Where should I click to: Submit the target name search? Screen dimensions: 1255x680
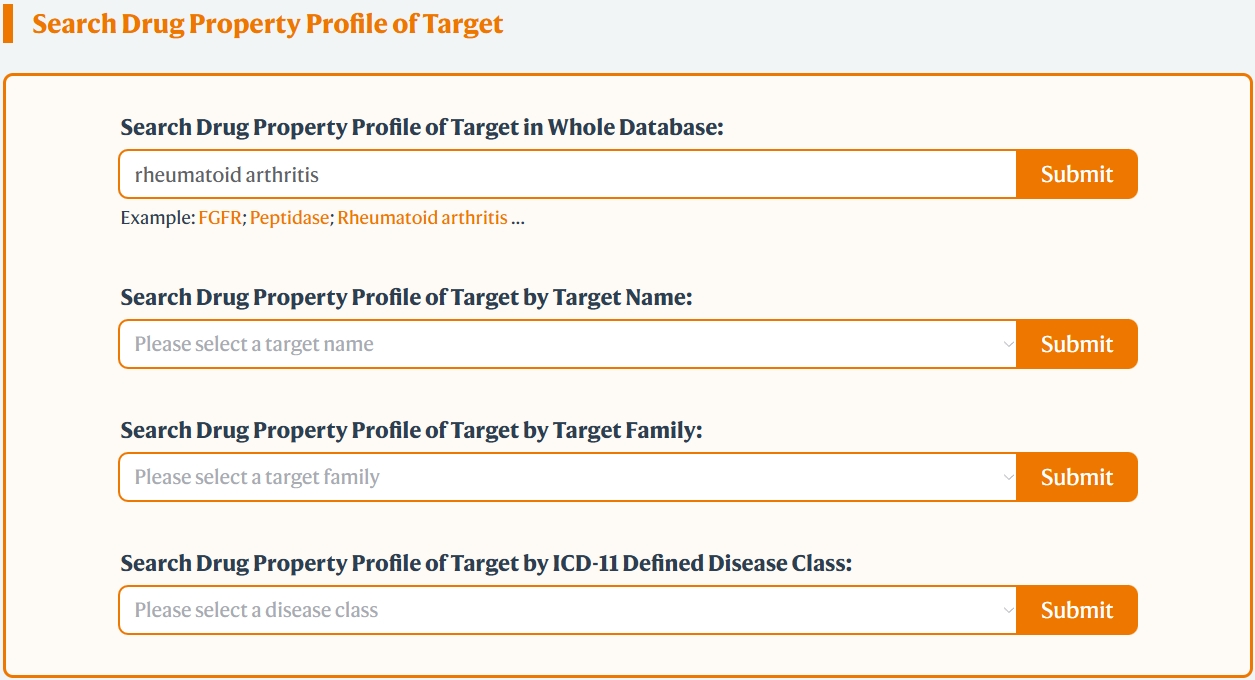click(x=1076, y=345)
